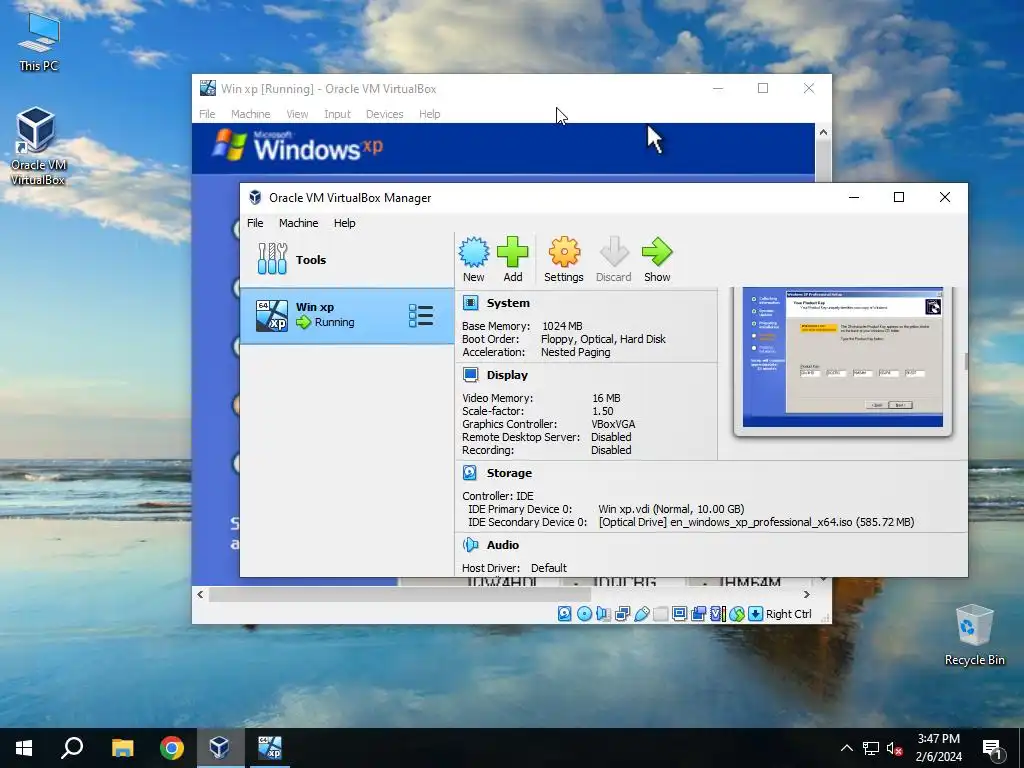Click the Storage section header text
This screenshot has width=1024, height=768.
tap(509, 472)
